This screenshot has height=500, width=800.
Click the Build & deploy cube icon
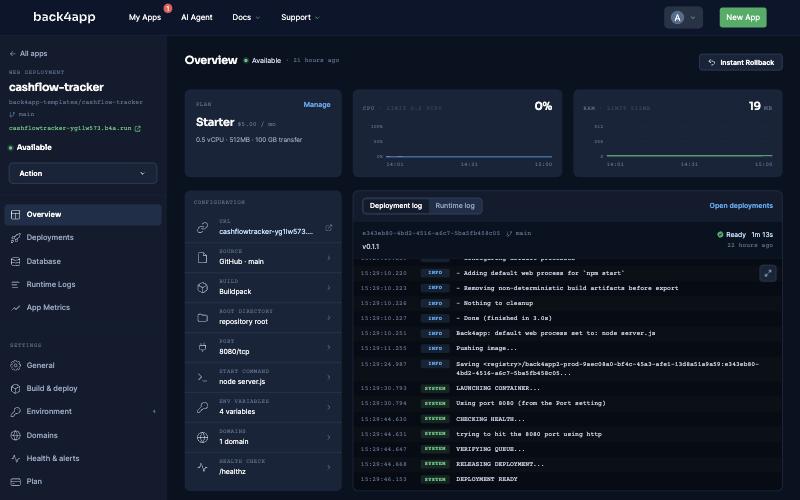[x=15, y=388]
